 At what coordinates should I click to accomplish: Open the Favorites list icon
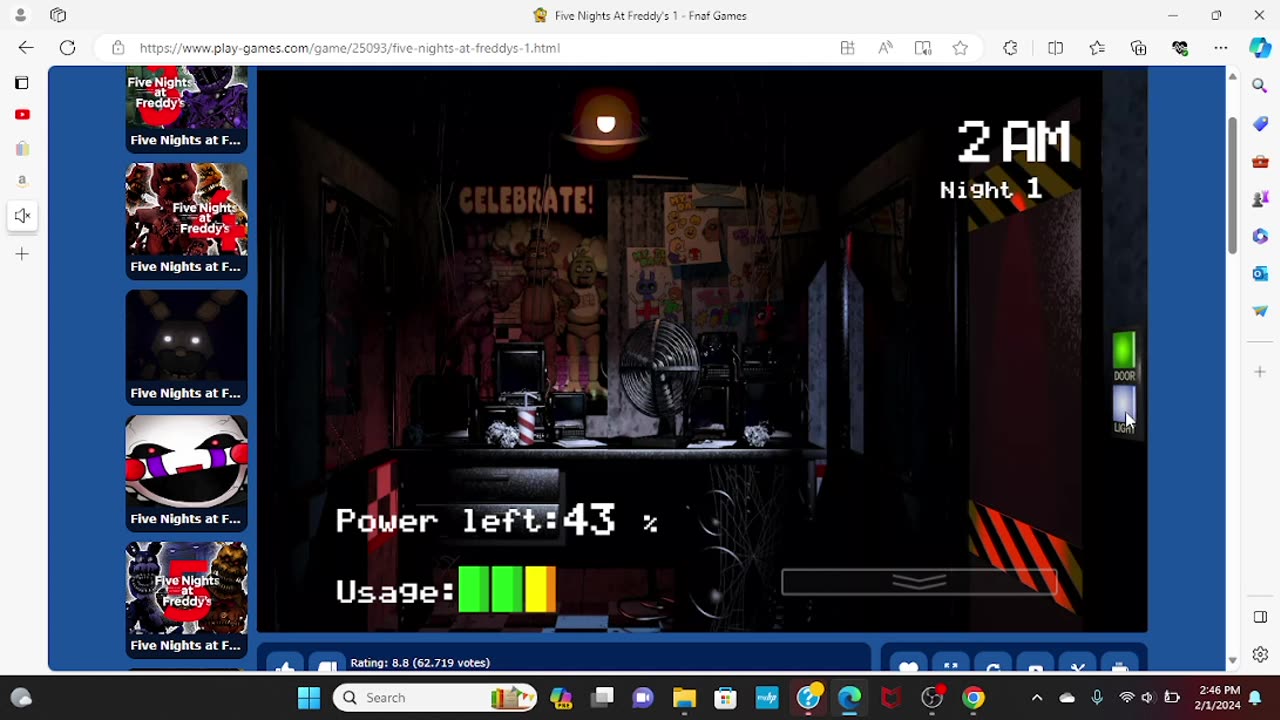1097,48
